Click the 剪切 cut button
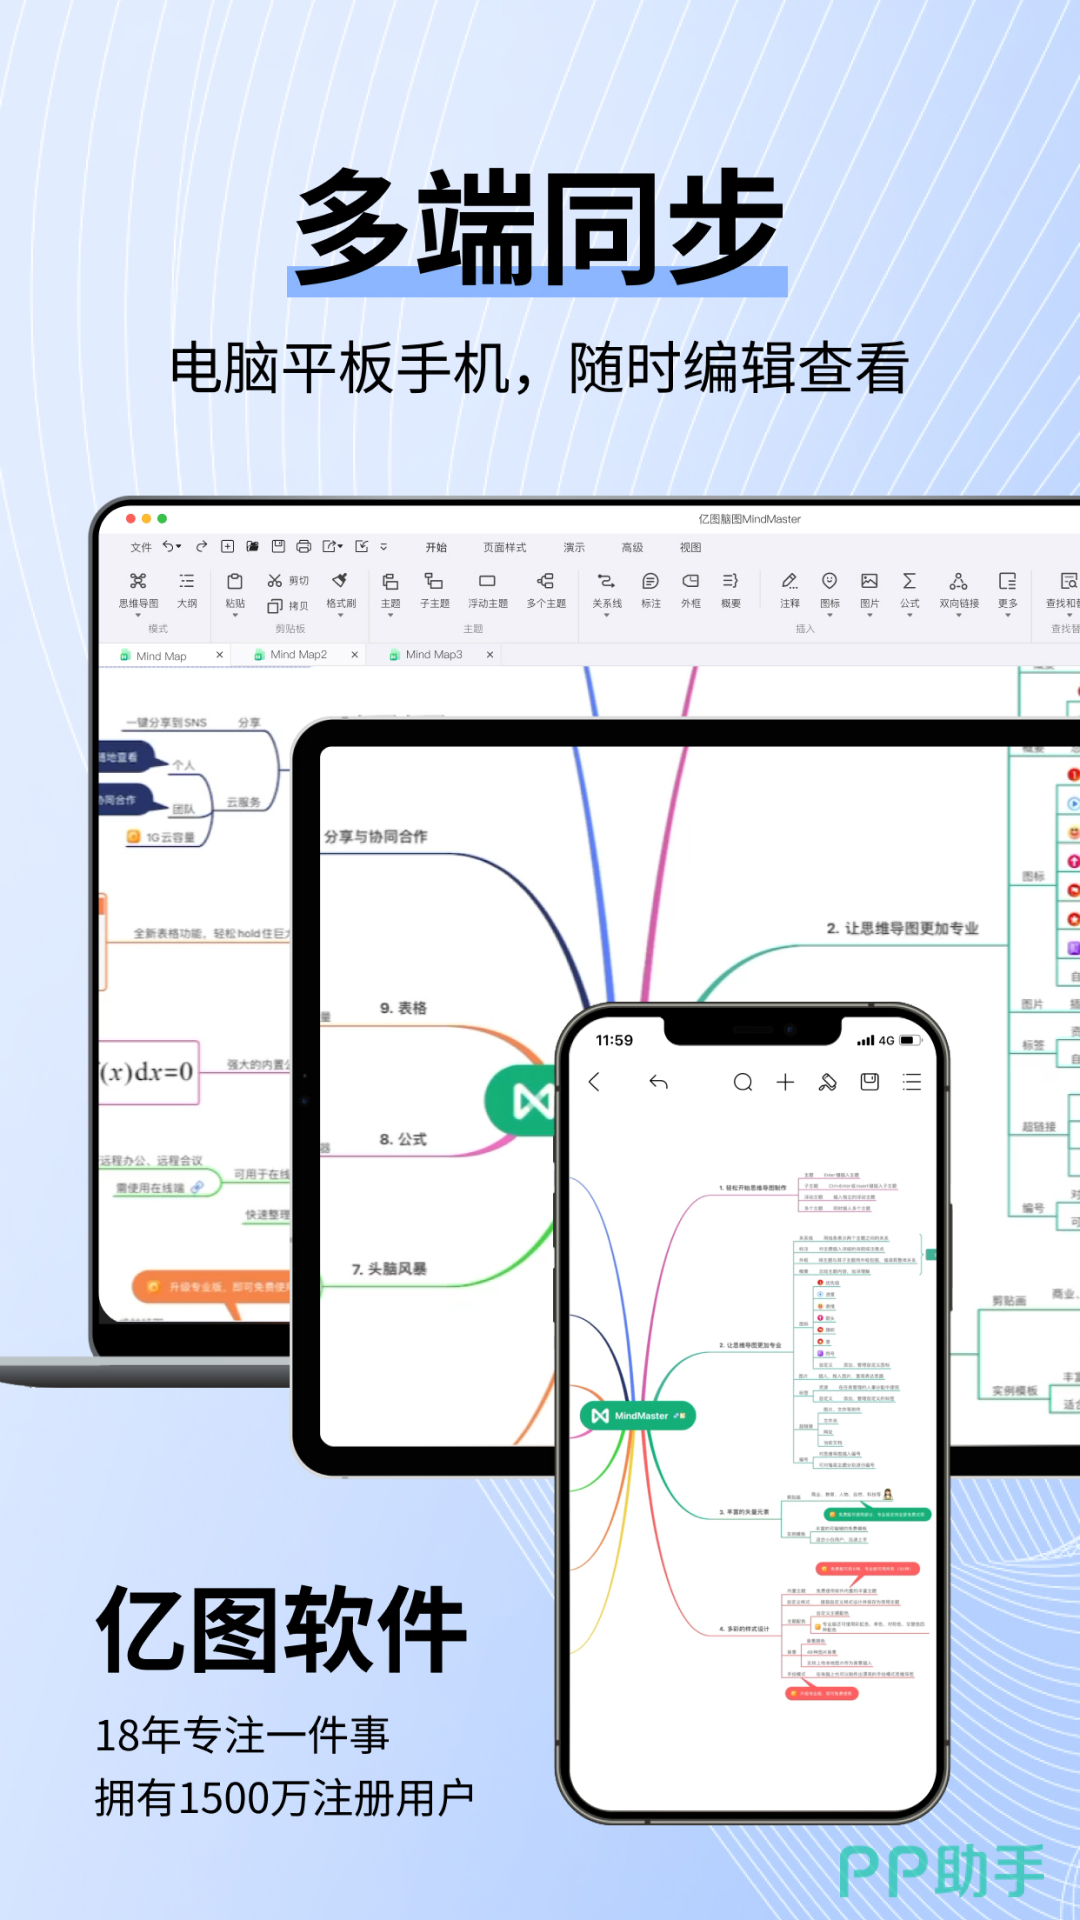 click(288, 581)
